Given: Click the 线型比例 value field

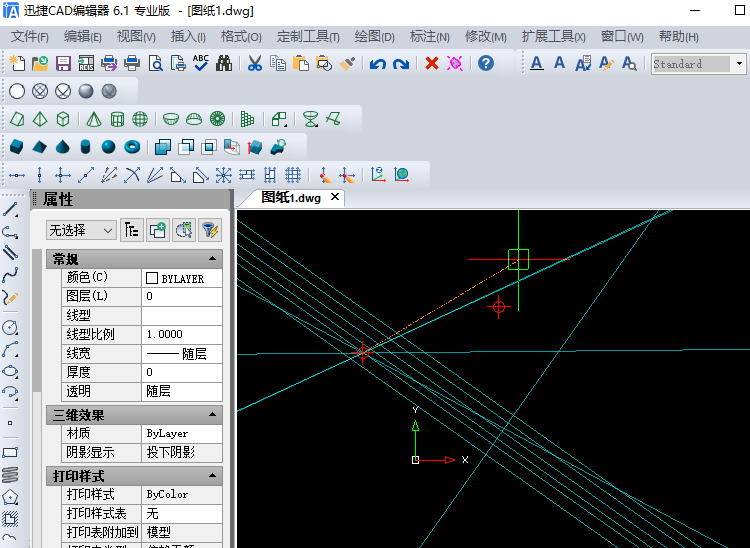Looking at the screenshot, I should [182, 334].
